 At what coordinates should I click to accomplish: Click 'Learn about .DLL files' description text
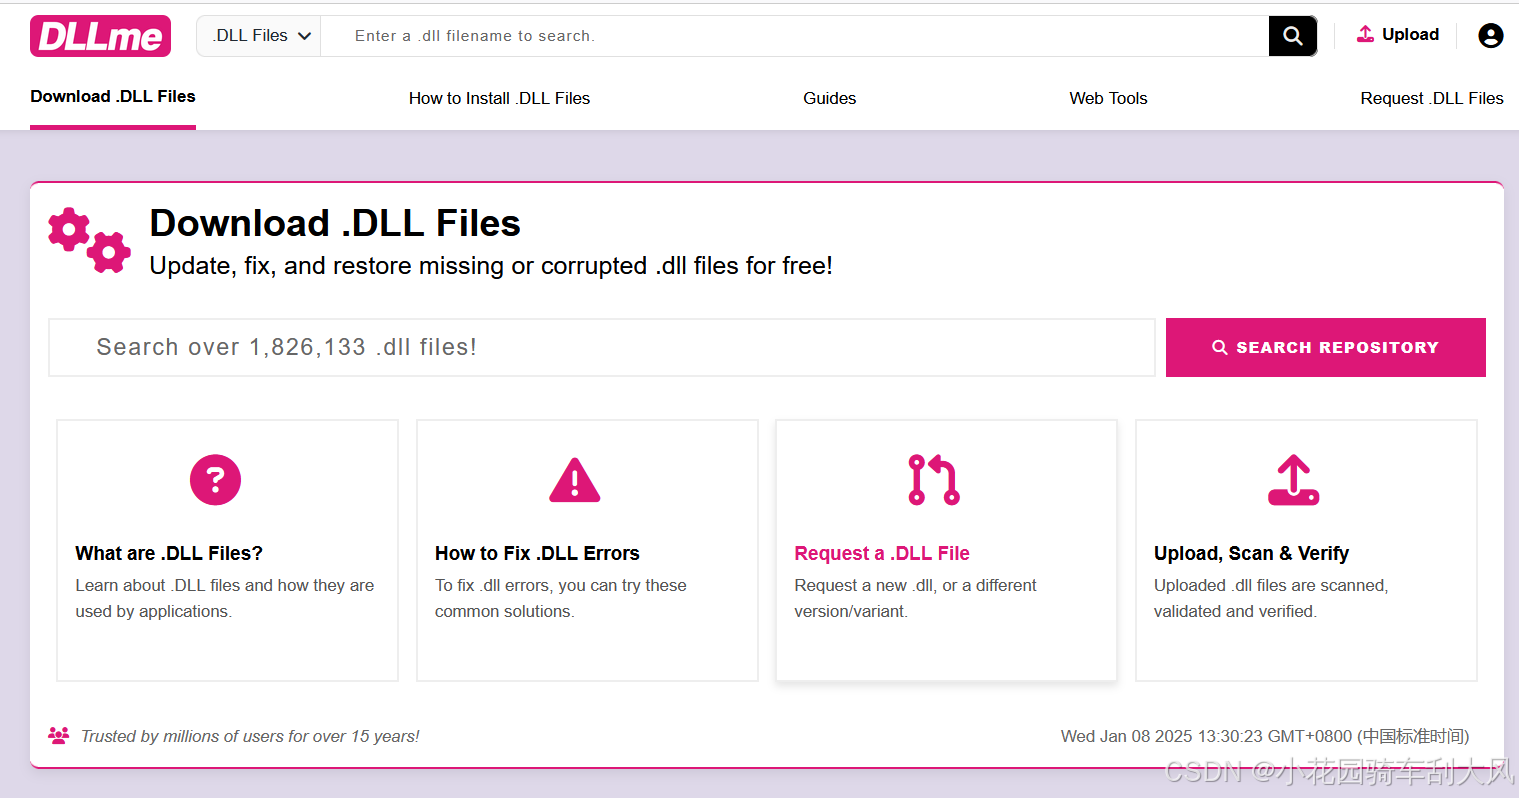pyautogui.click(x=225, y=598)
